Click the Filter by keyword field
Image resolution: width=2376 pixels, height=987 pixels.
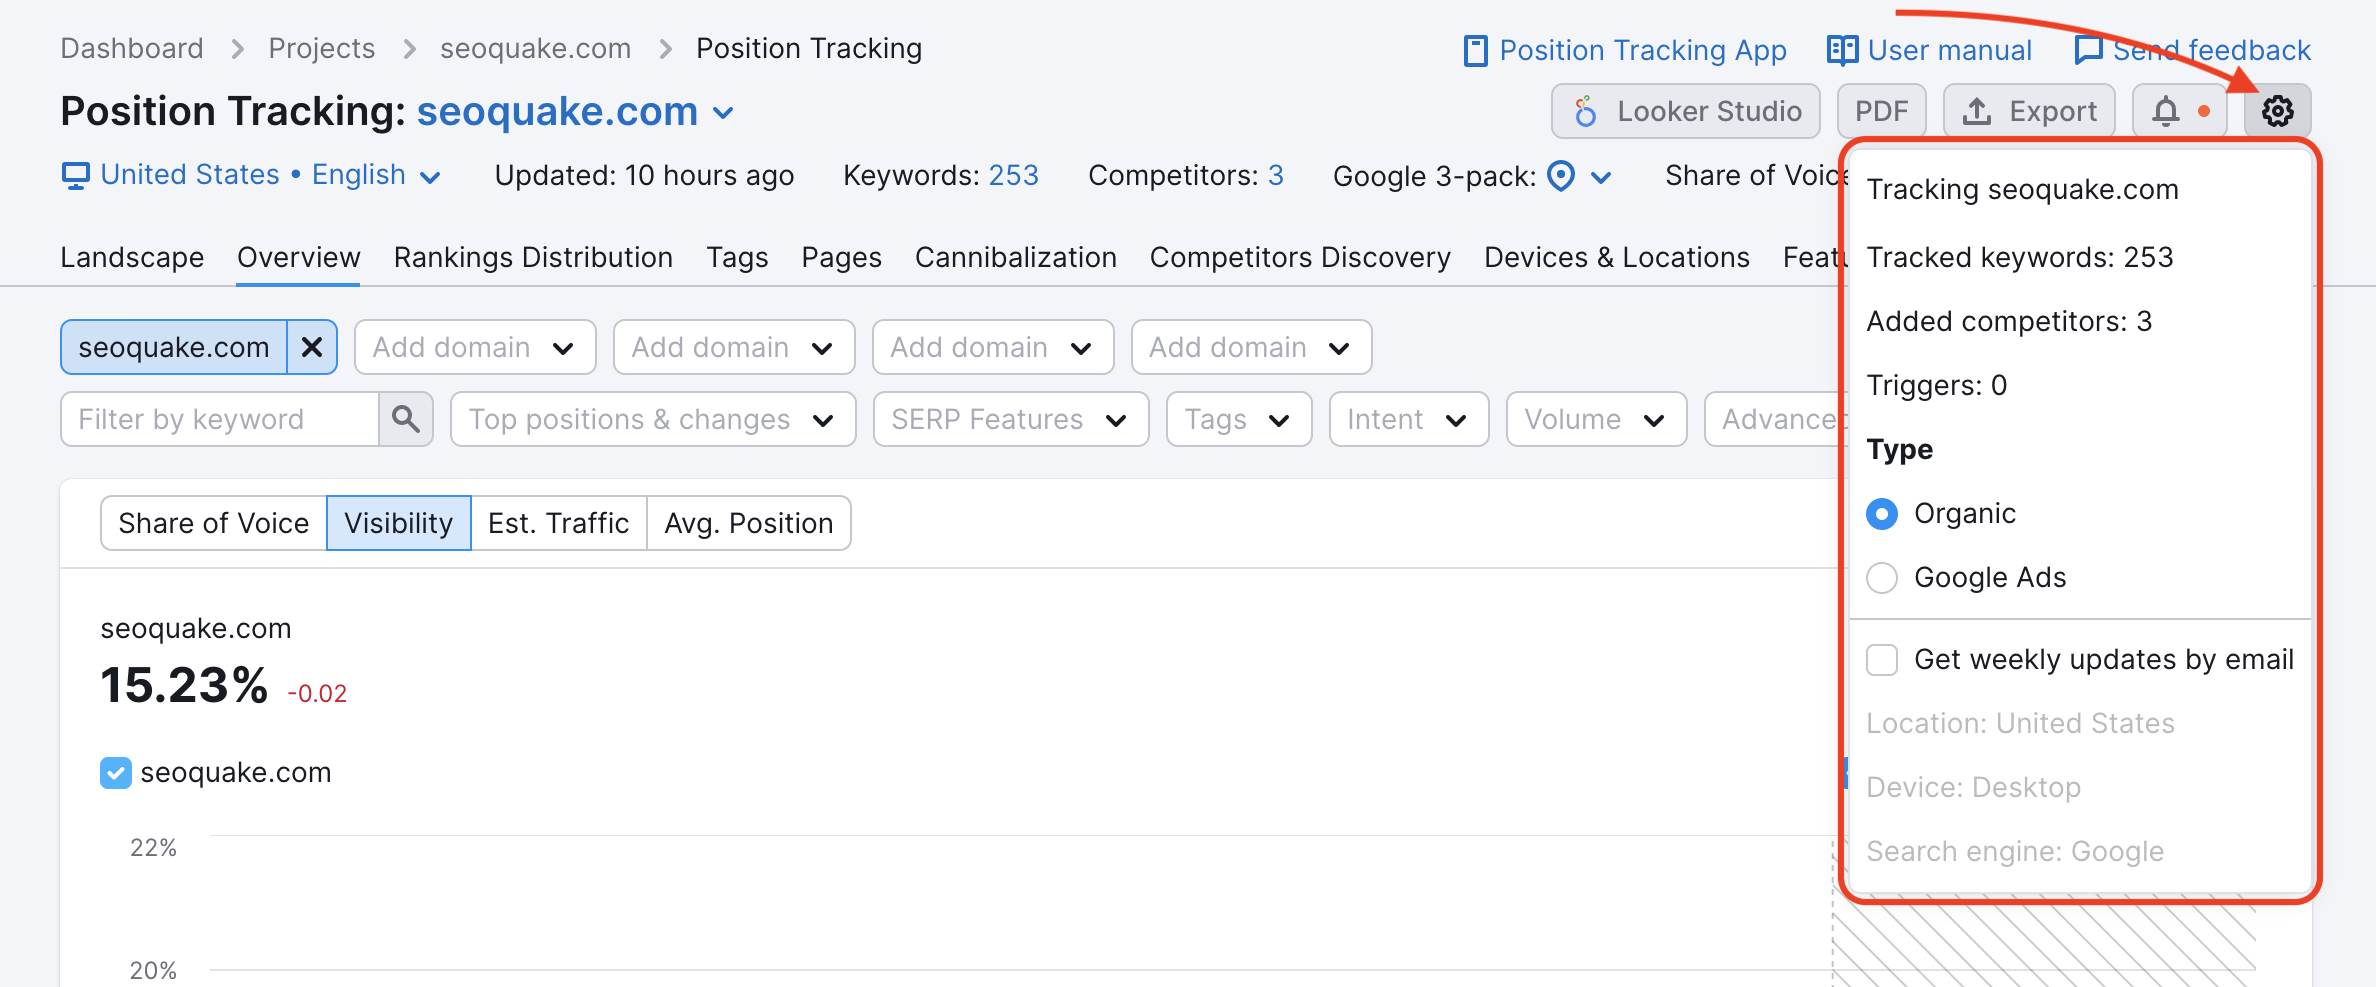[x=220, y=419]
